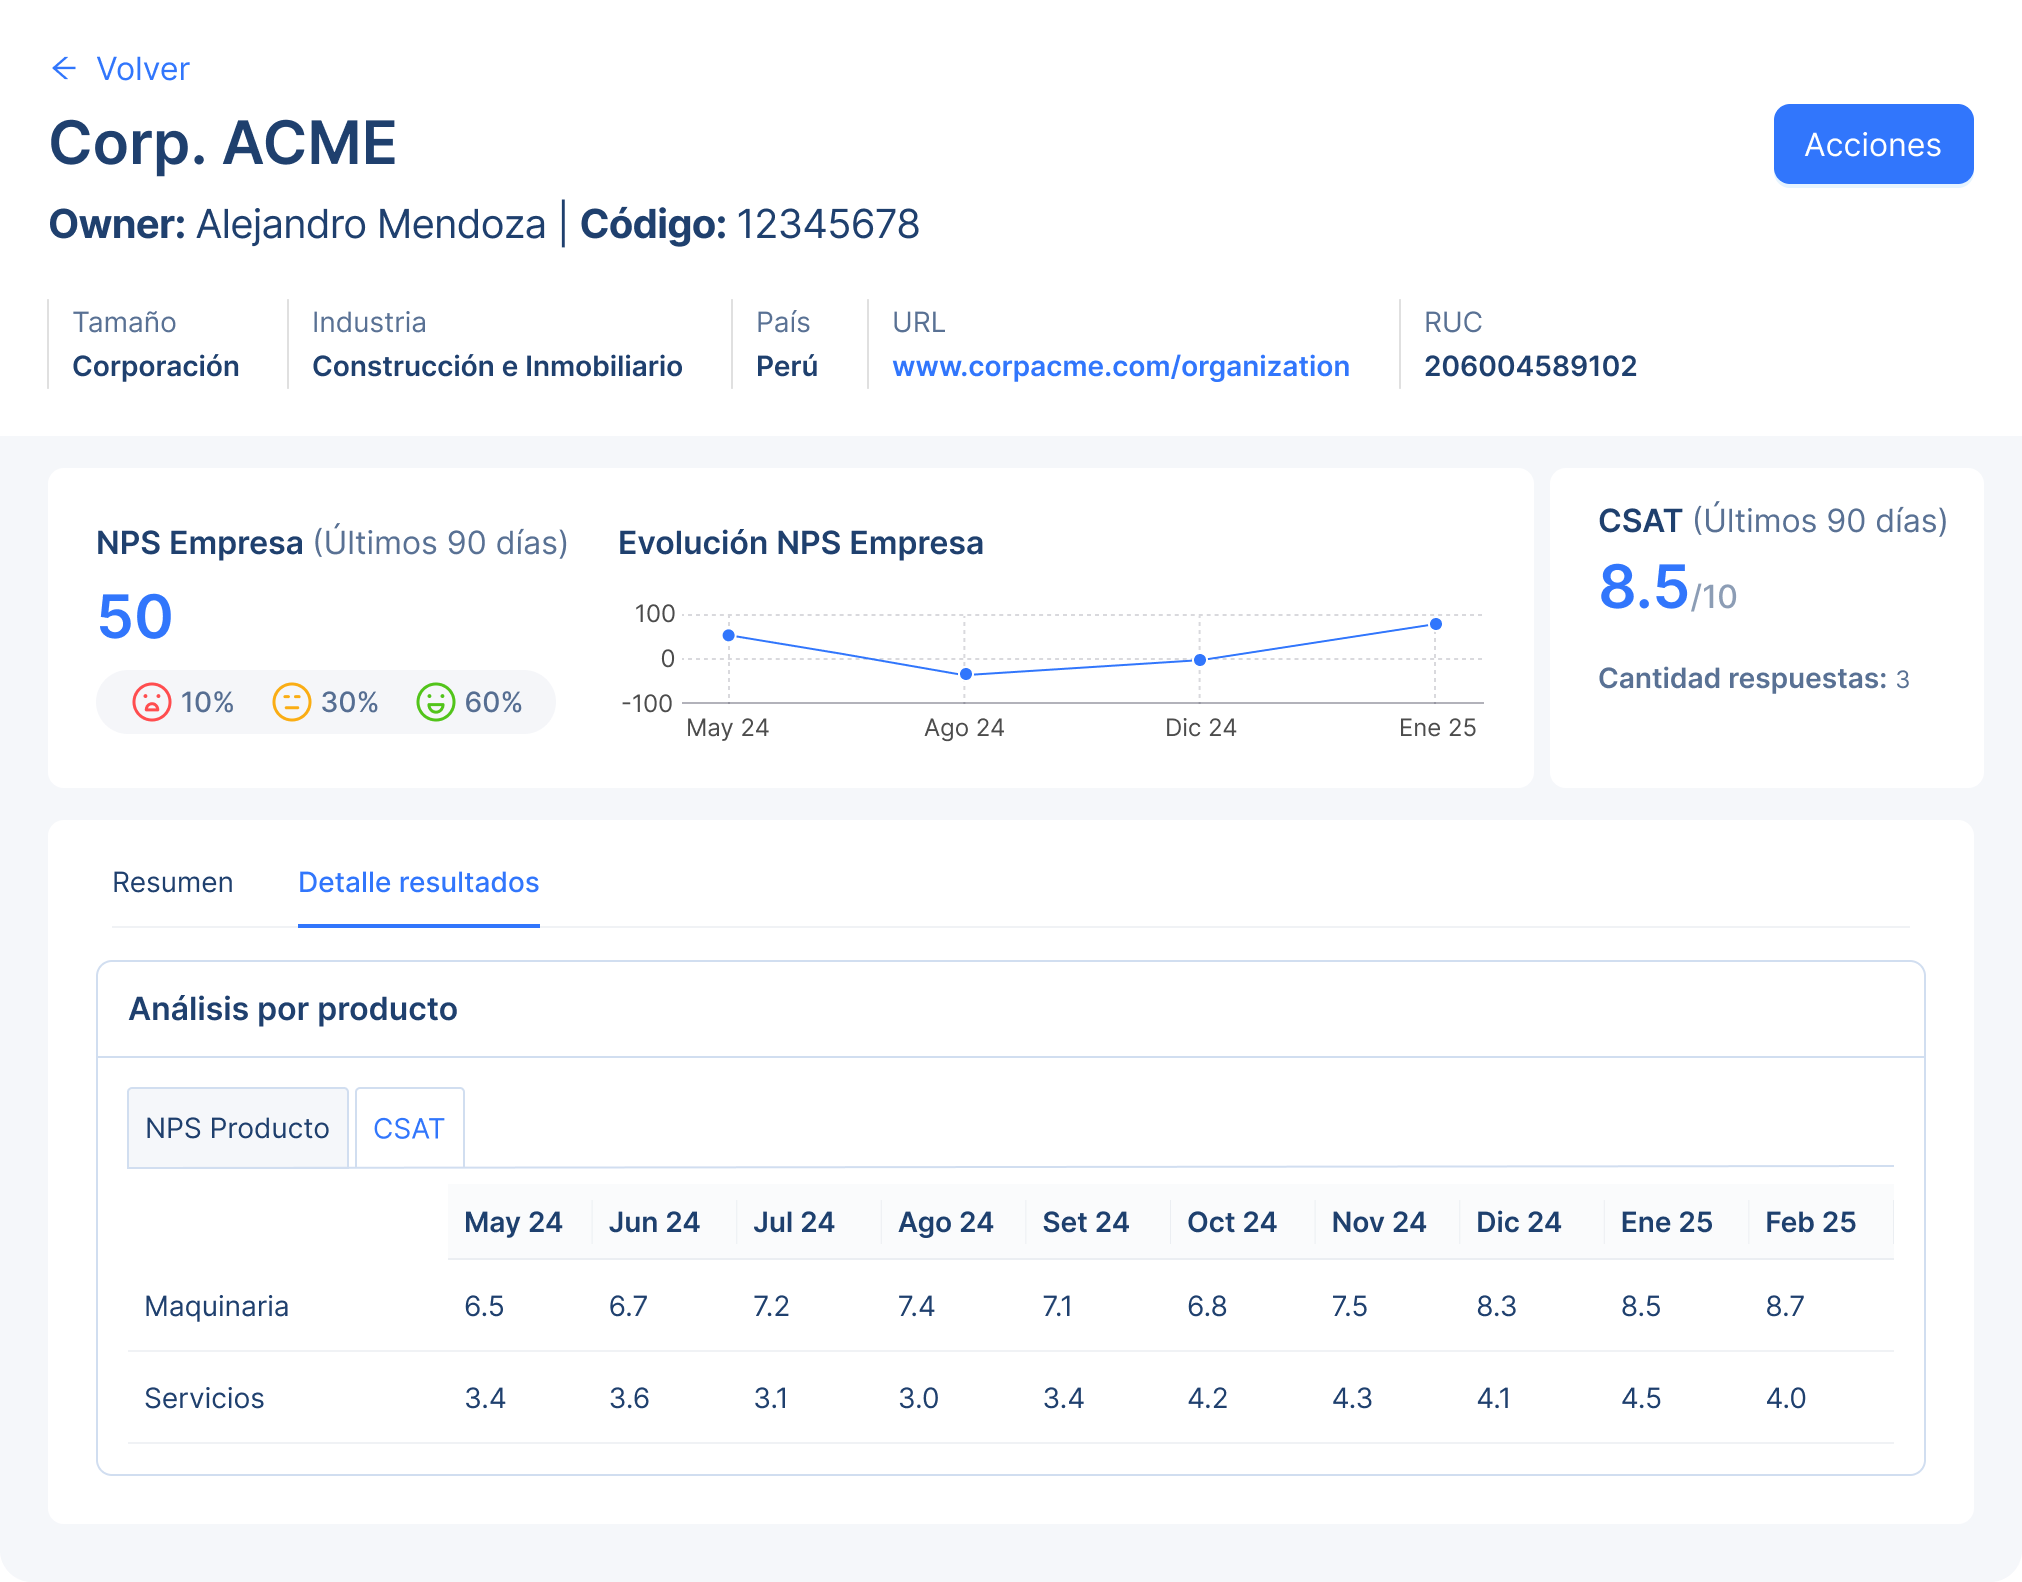This screenshot has height=1582, width=2022.
Task: Toggle the NPS Producto metric selector
Action: pos(237,1127)
